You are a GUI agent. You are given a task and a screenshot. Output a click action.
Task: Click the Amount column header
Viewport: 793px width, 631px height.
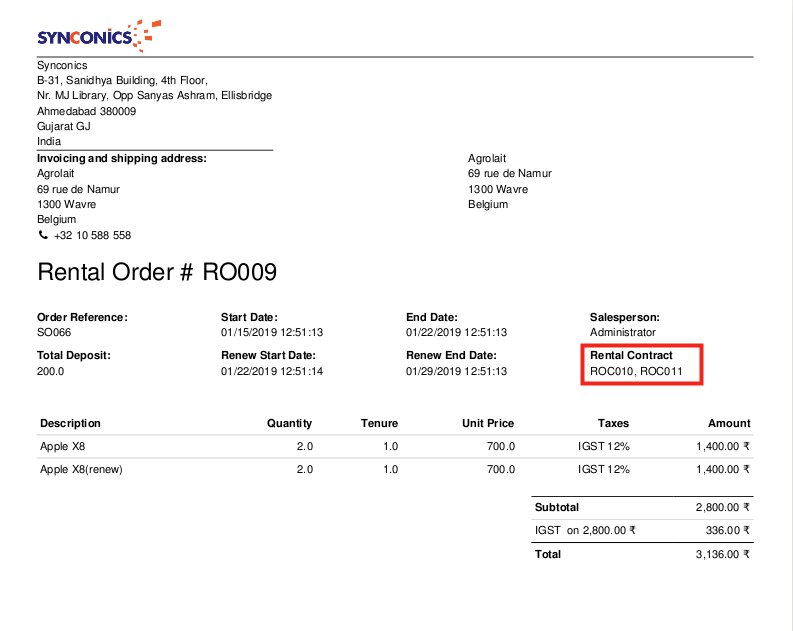(x=729, y=423)
